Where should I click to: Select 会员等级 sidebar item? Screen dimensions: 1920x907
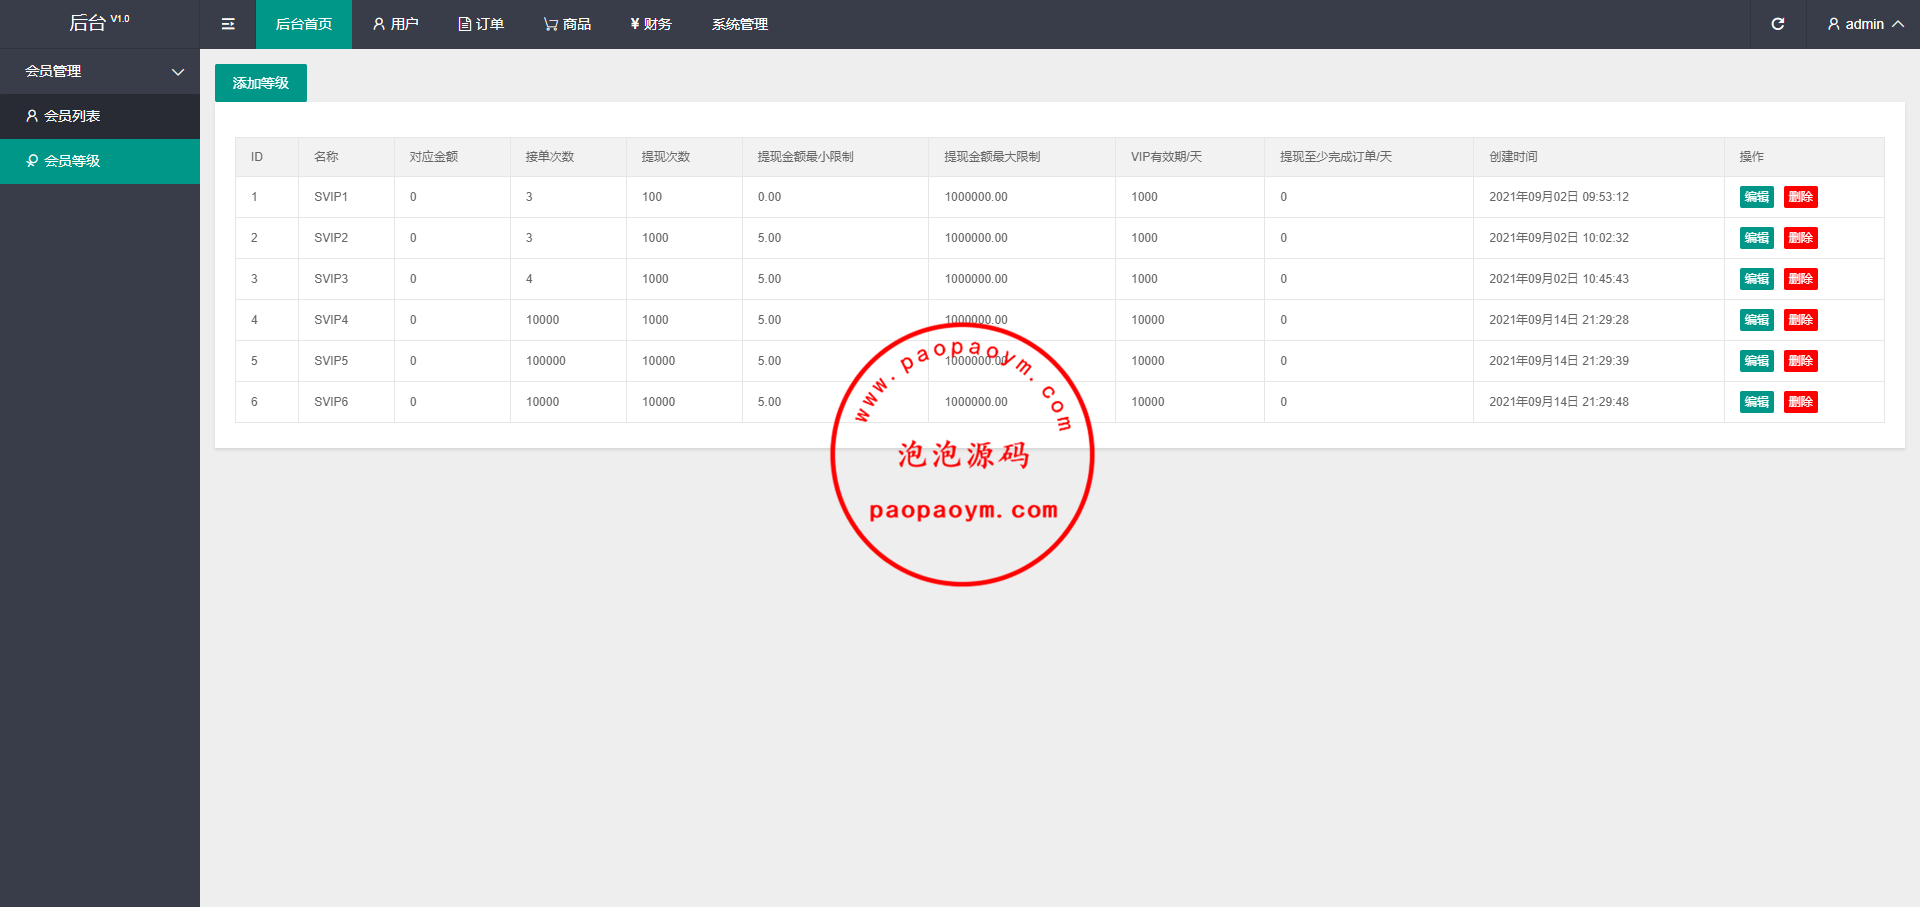tap(100, 161)
